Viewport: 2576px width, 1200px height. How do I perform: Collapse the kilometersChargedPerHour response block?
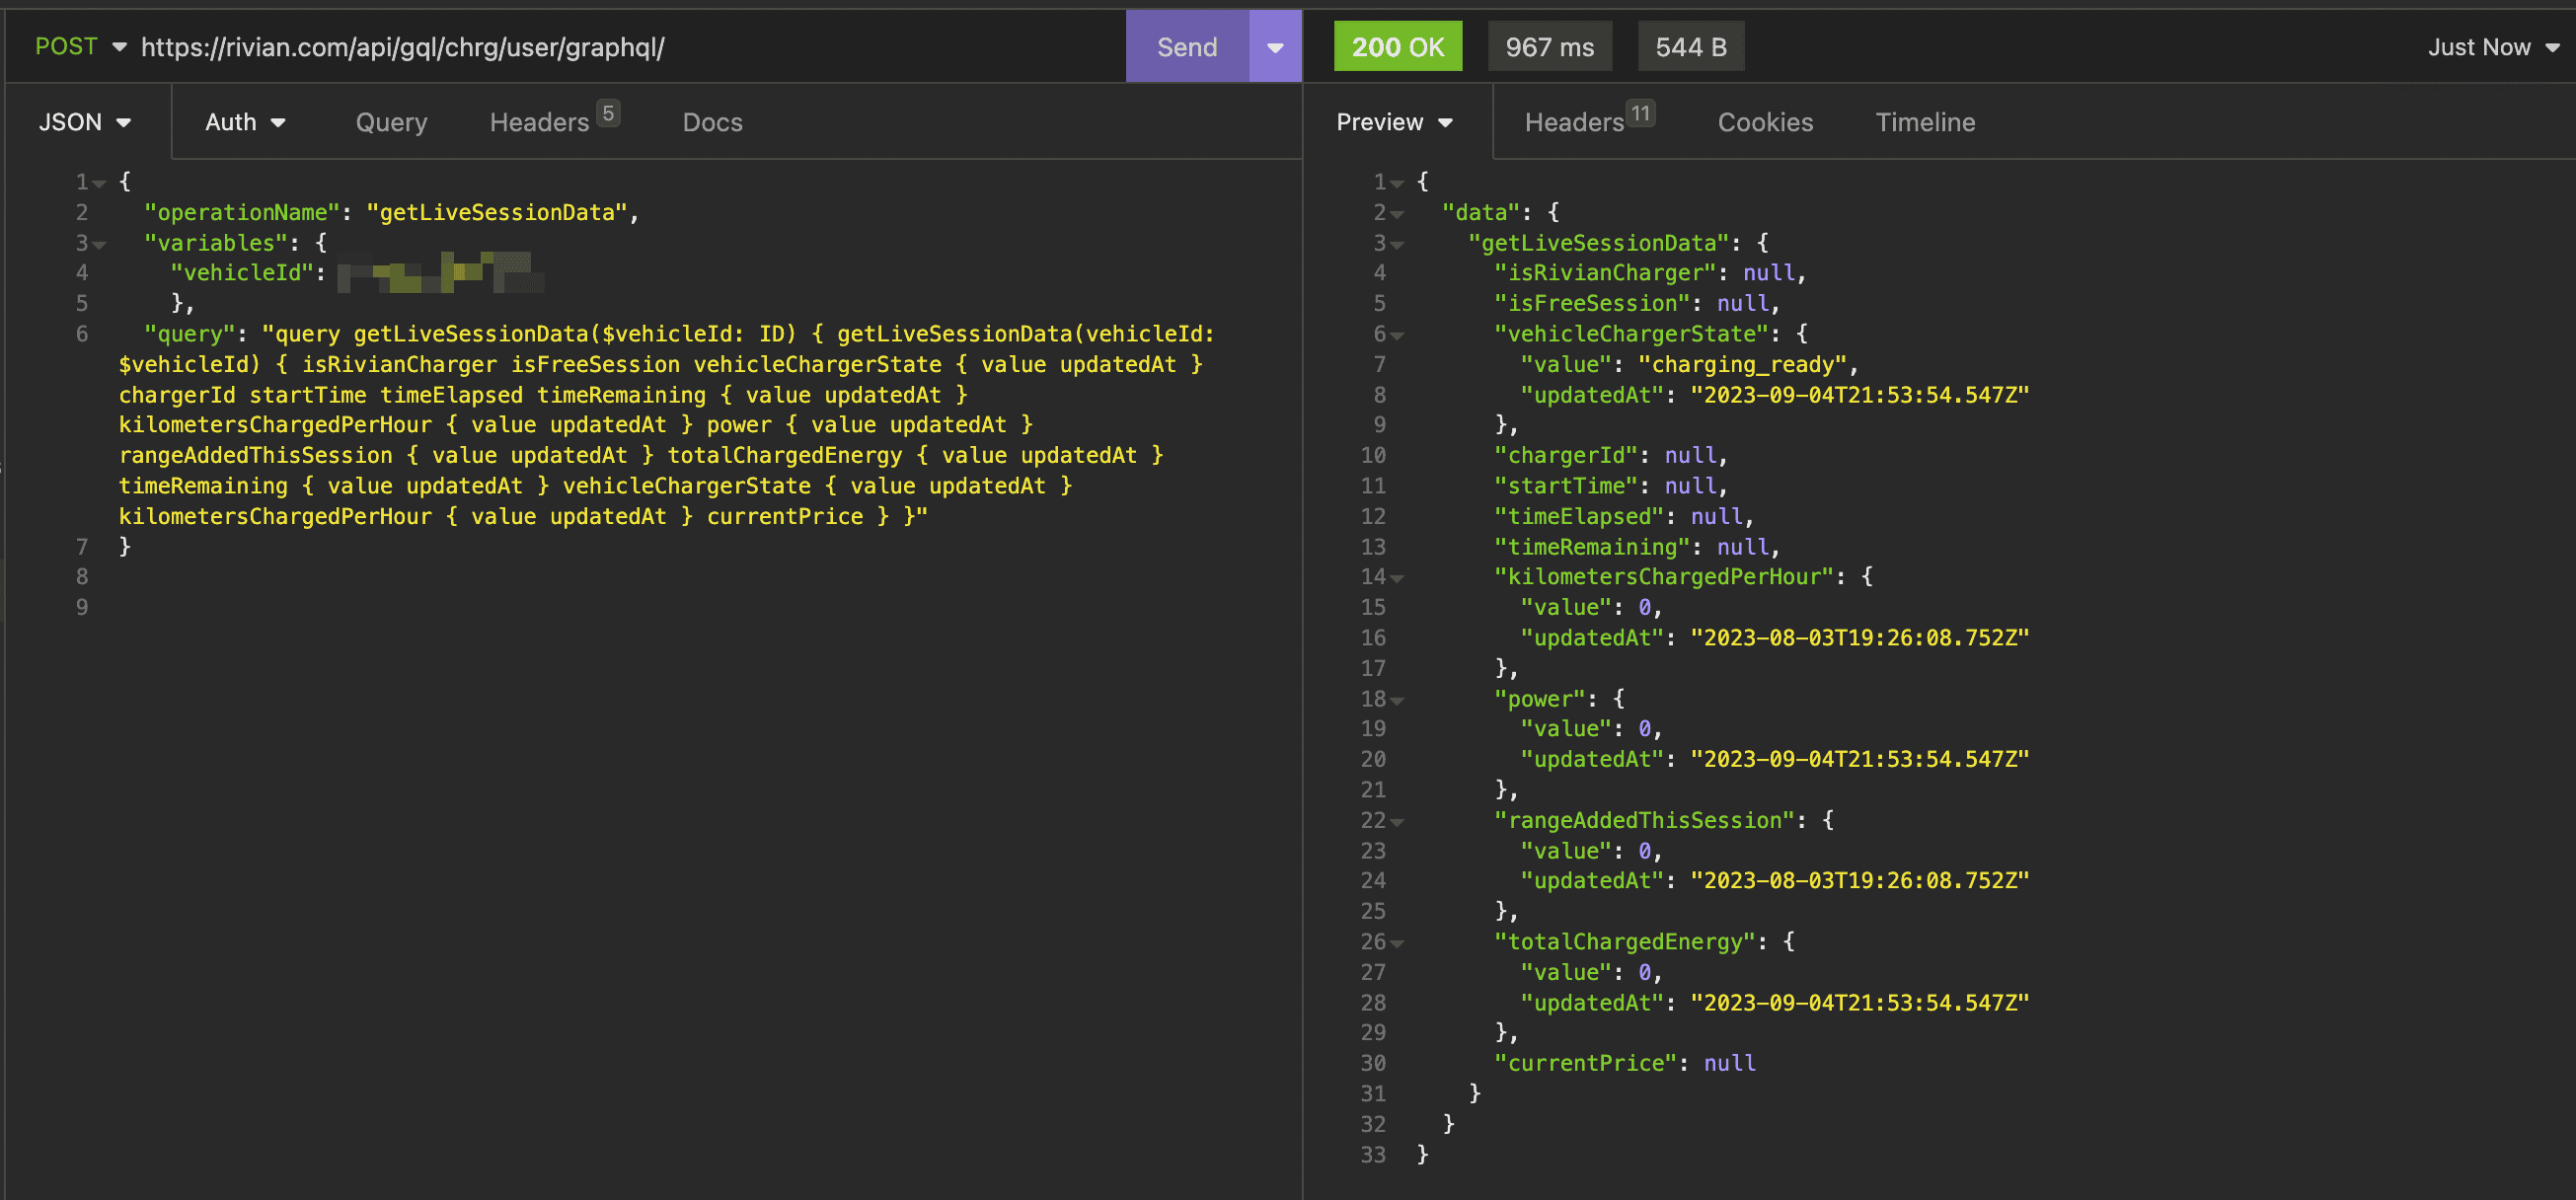point(1397,578)
